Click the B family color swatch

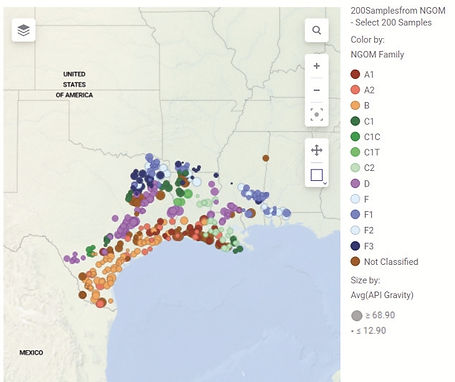356,106
